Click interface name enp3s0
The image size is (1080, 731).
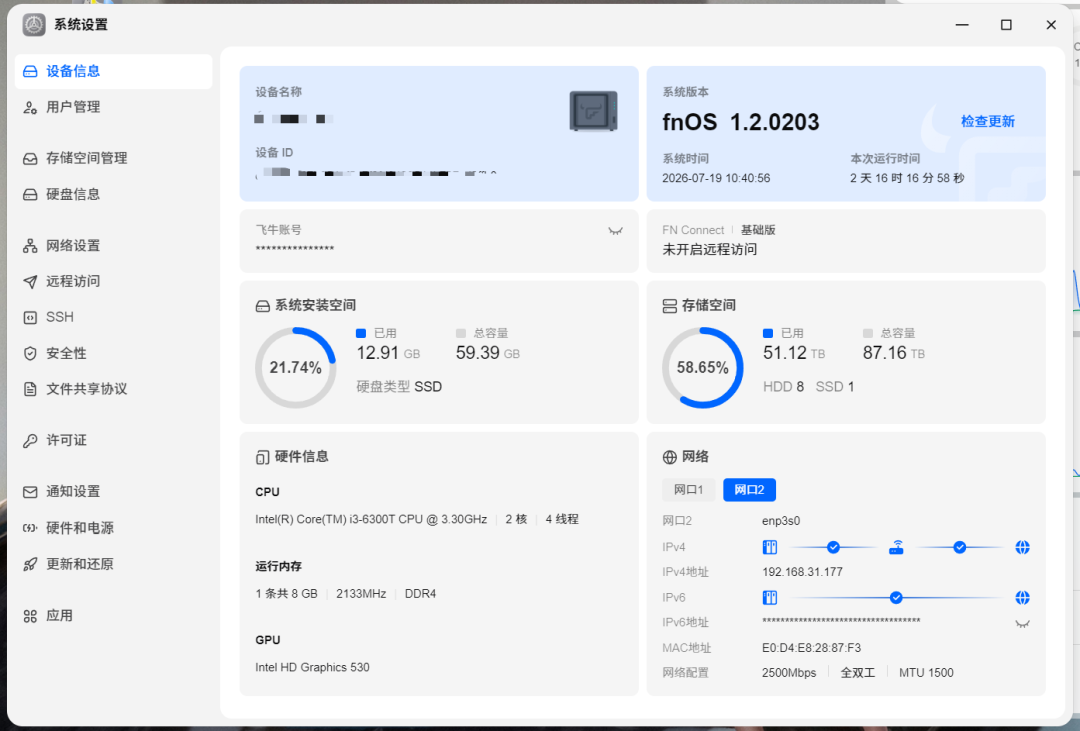coord(781,522)
